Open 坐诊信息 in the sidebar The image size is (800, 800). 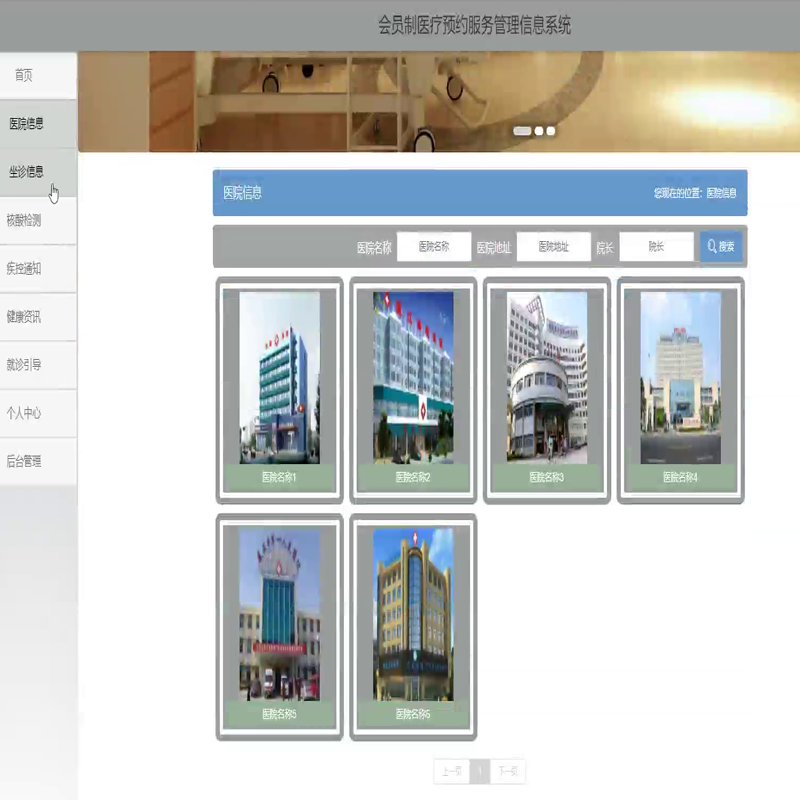coord(38,172)
